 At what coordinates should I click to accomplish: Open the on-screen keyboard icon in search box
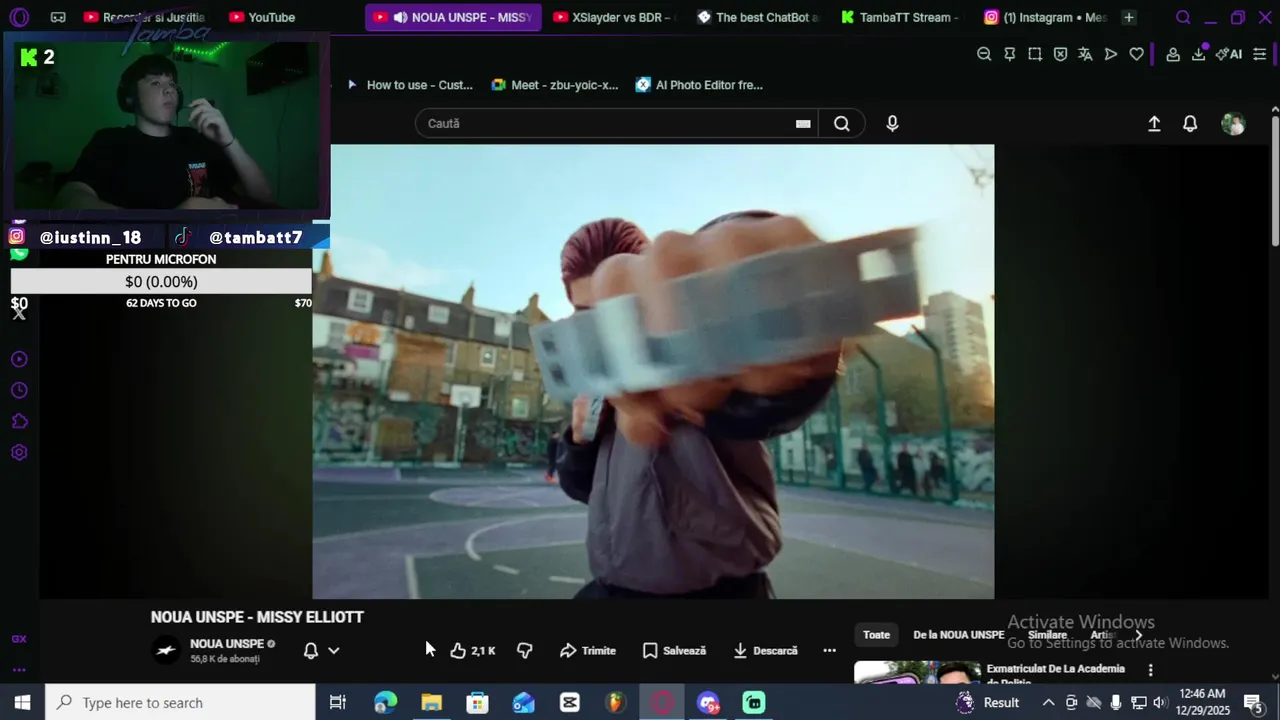point(802,124)
